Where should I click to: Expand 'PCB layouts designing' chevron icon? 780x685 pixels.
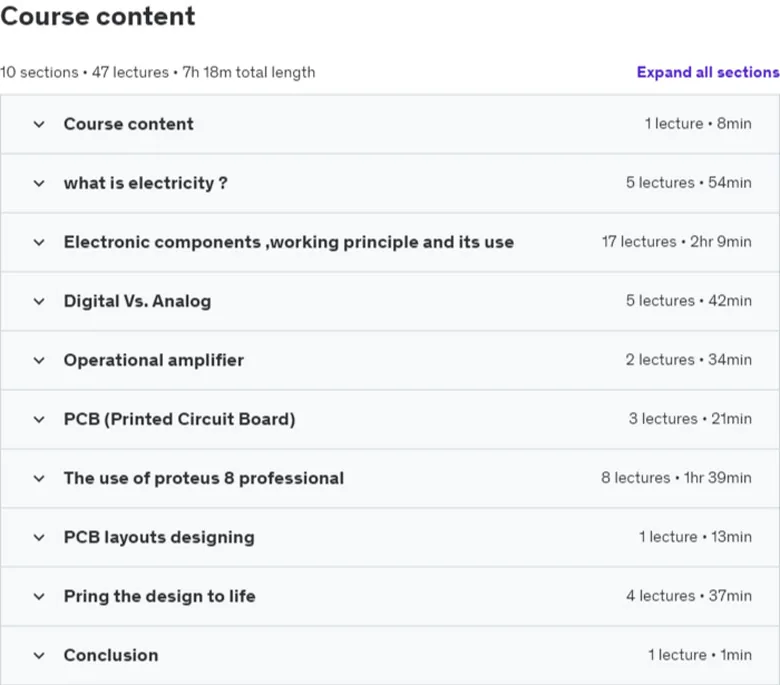39,538
